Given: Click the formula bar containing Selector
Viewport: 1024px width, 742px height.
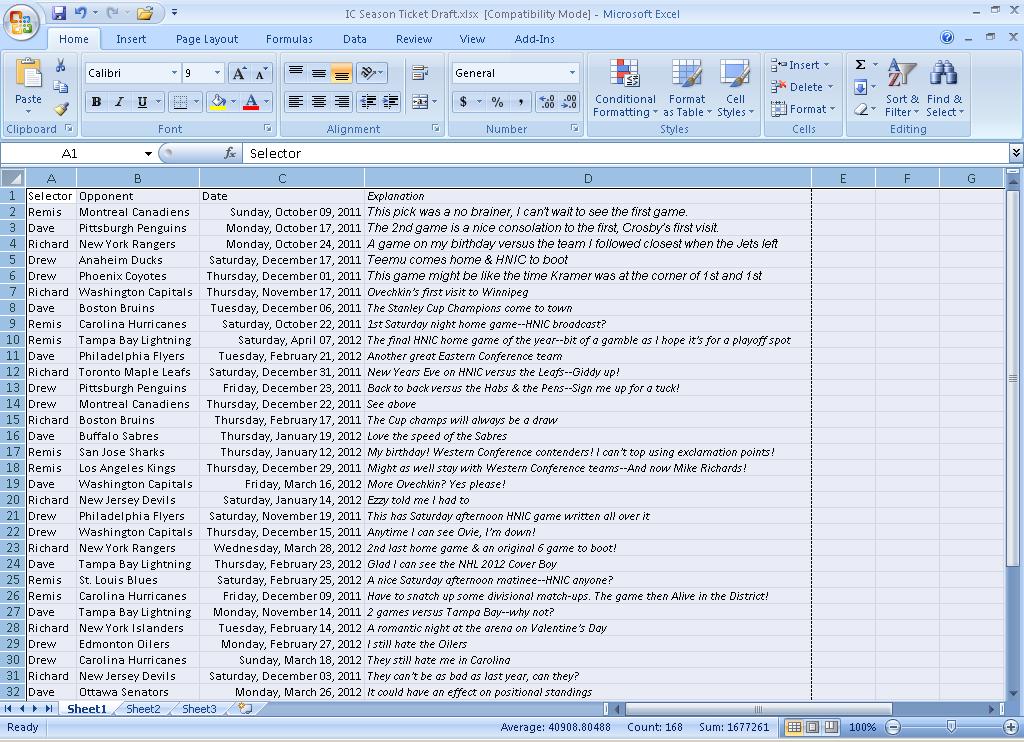Looking at the screenshot, I should click(x=620, y=154).
